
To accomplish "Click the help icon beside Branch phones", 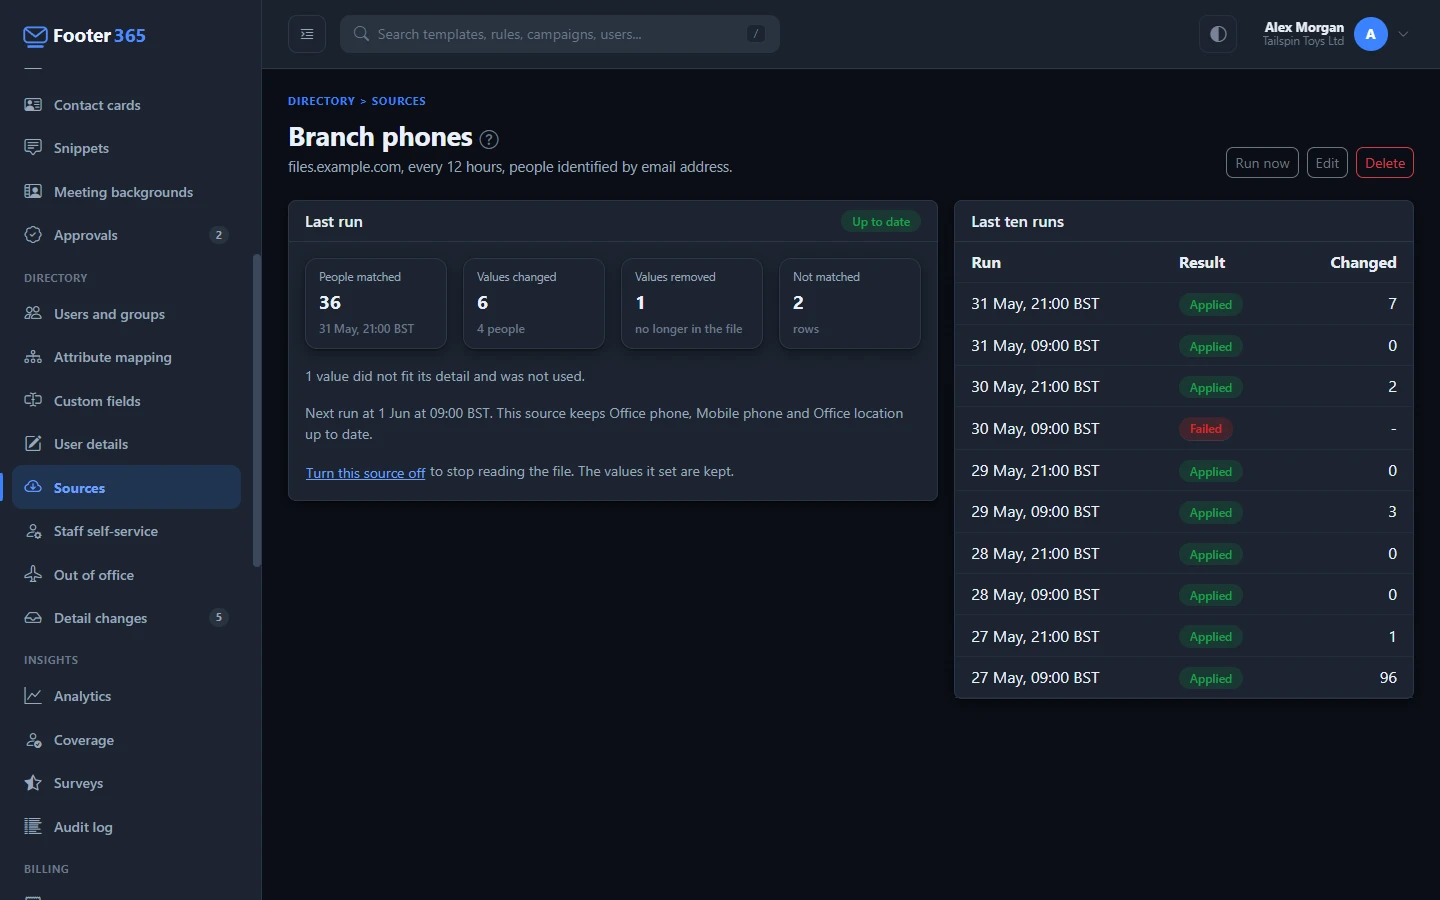I will 489,139.
